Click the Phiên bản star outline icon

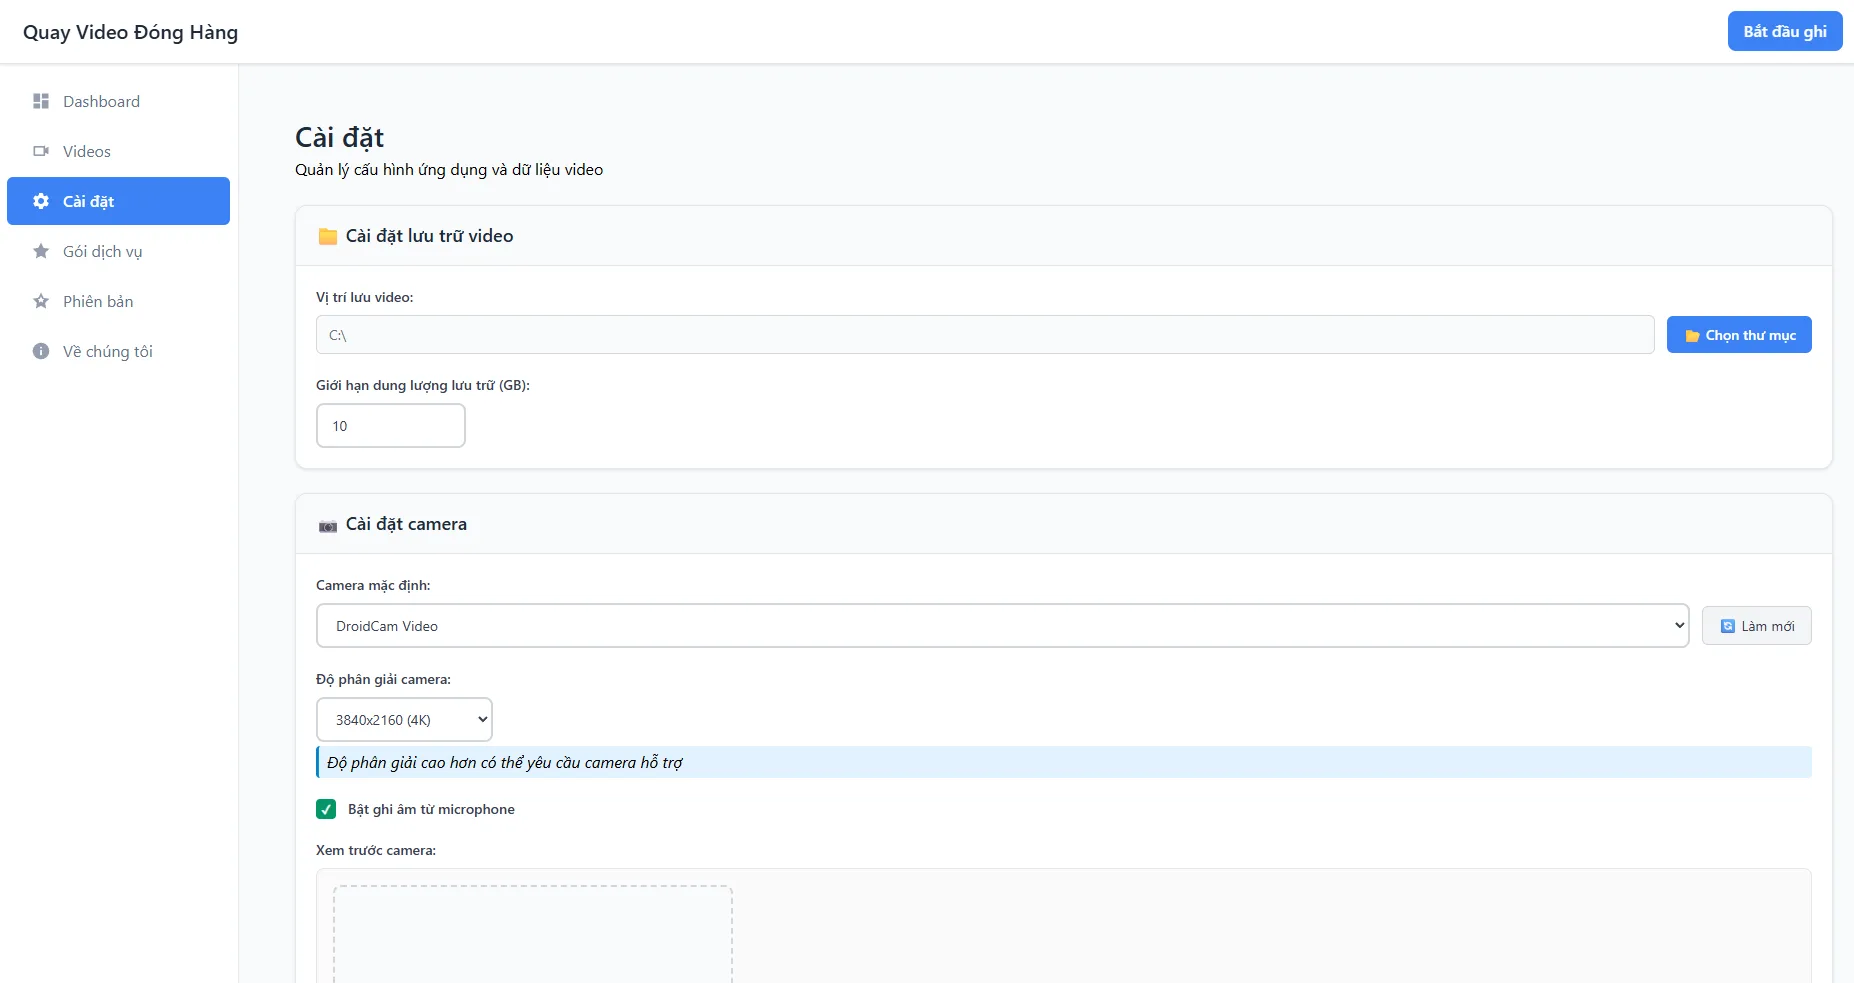41,301
